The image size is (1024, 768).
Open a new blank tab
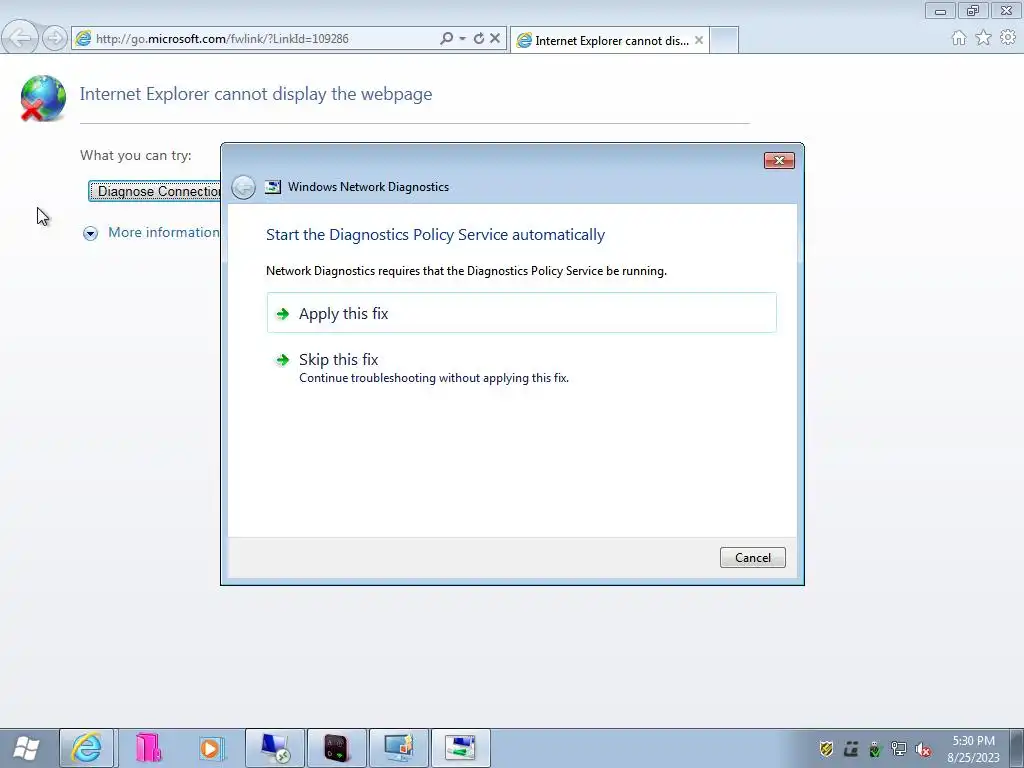point(724,40)
